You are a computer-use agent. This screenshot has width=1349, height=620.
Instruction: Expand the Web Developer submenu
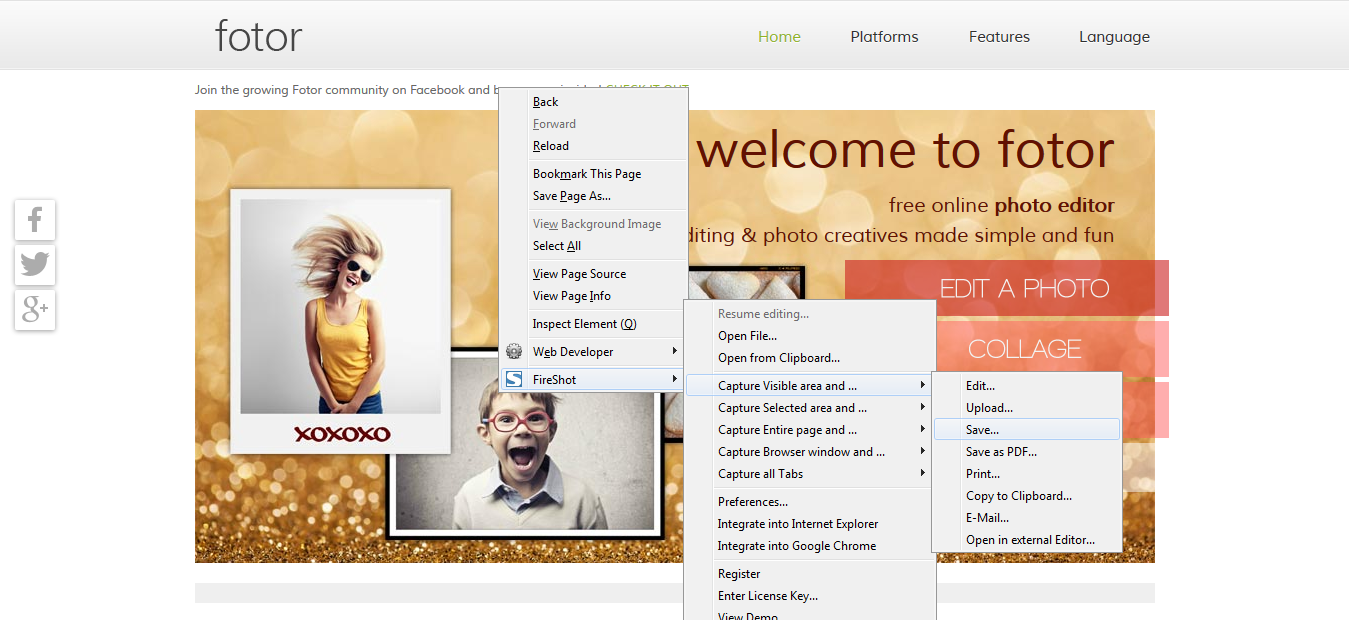[593, 352]
